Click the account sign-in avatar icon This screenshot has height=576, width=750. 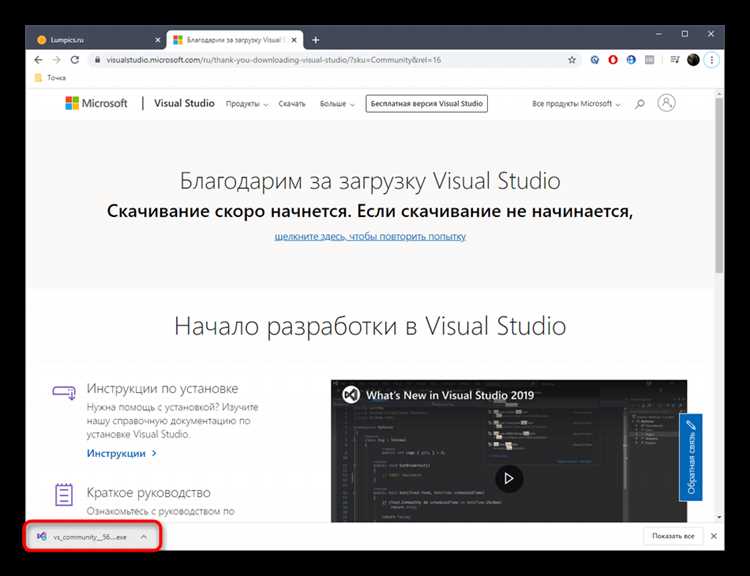(x=666, y=103)
